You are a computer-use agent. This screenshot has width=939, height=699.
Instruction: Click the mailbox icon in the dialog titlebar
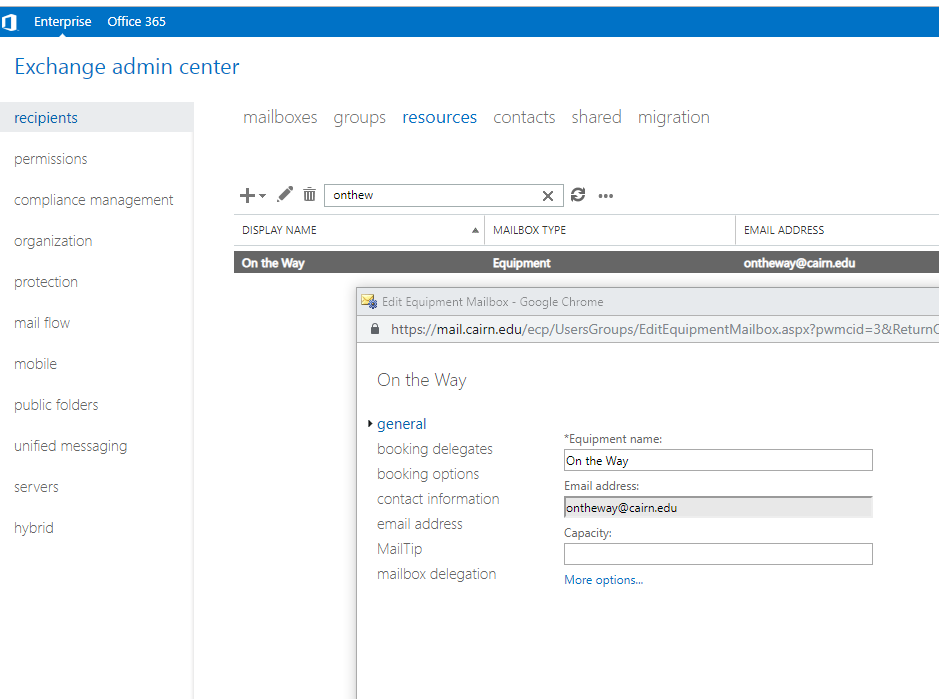click(x=369, y=301)
